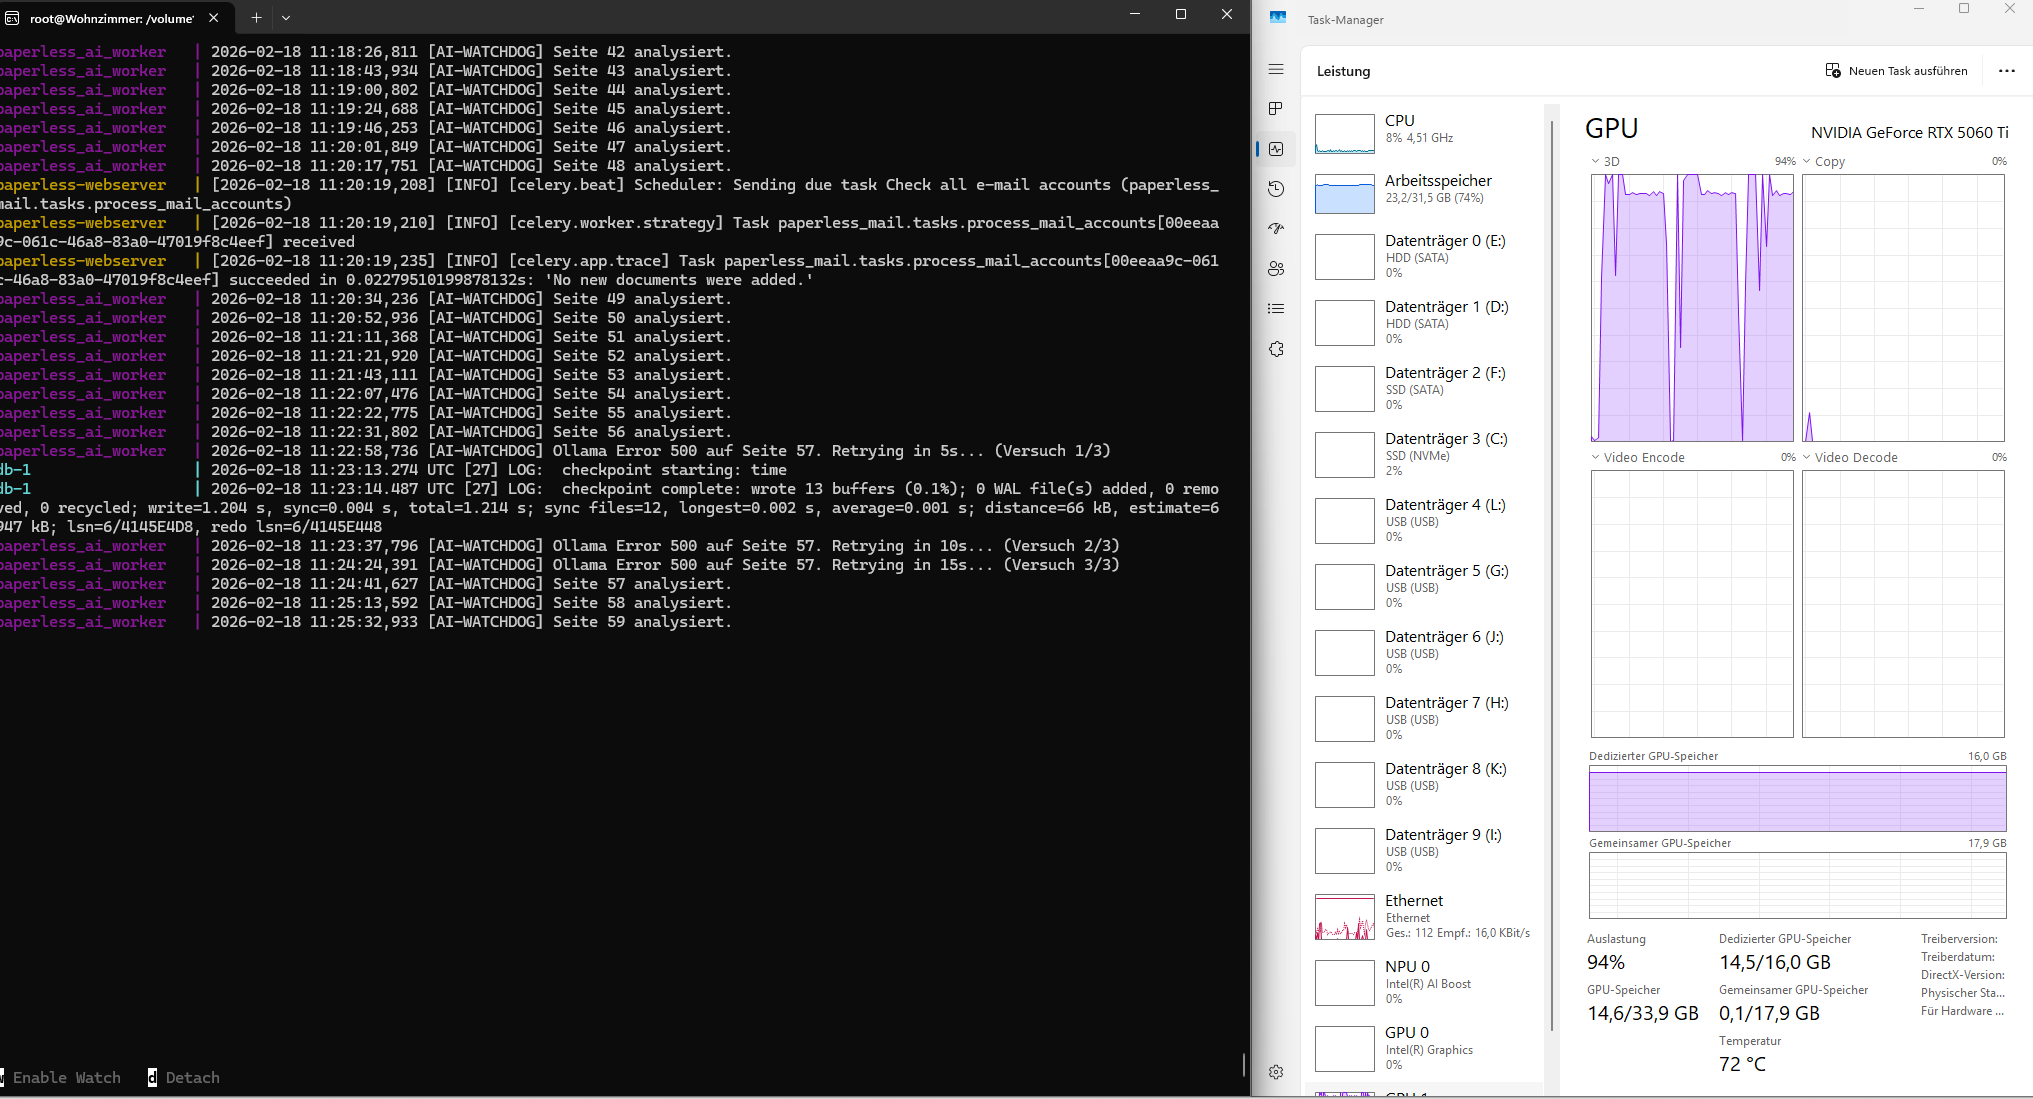Open Task Manager hamburger navigation menu
Screen dimensions: 2033x1099
[x=1276, y=69]
